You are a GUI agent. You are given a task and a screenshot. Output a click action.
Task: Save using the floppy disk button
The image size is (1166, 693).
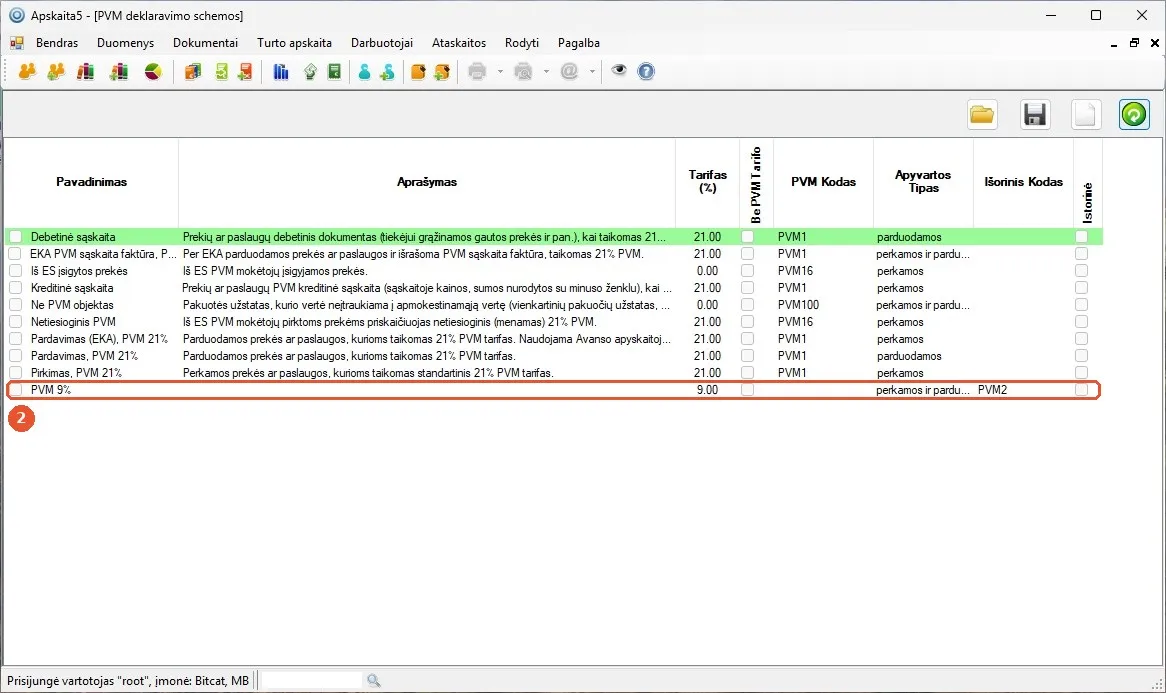tap(1035, 115)
